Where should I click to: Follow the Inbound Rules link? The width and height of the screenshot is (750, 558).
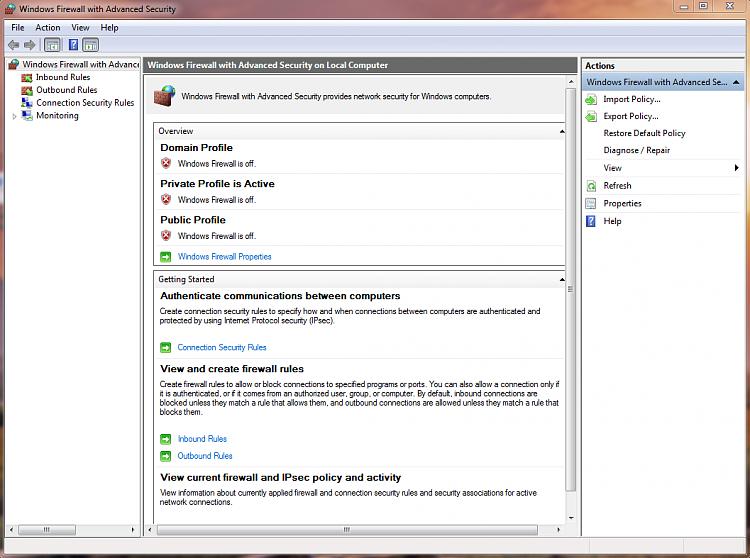[202, 439]
